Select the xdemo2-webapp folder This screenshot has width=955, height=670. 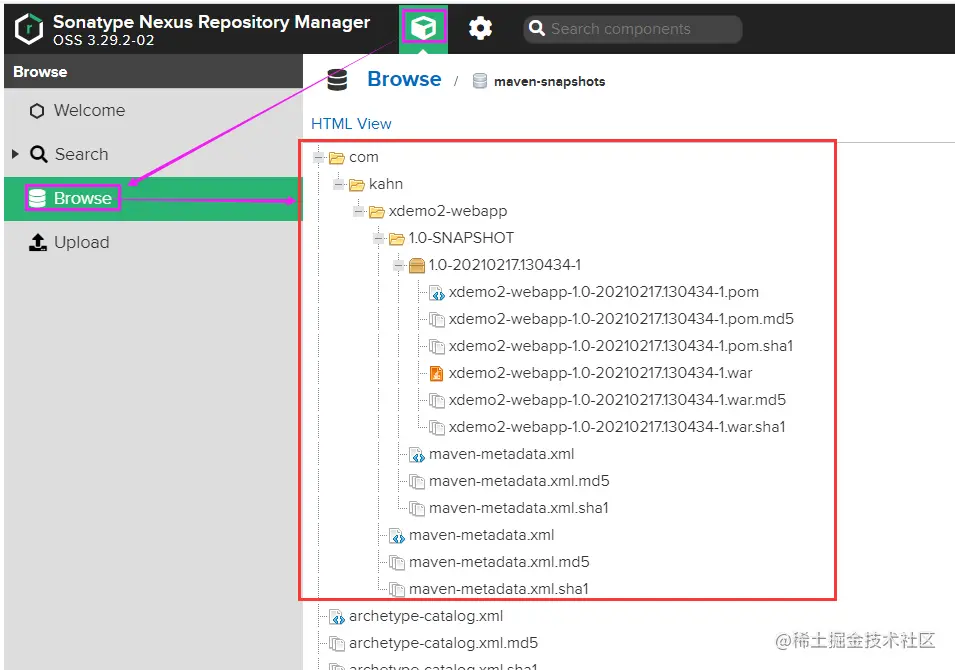click(x=448, y=211)
